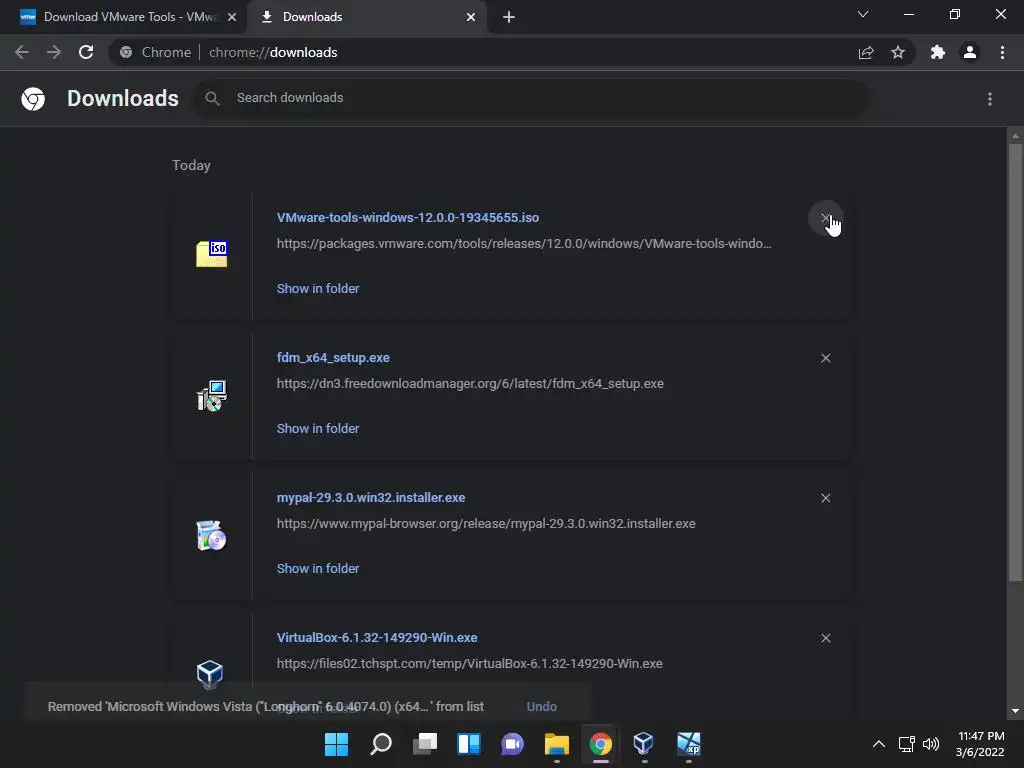Show mypal installer in folder
This screenshot has width=1024, height=768.
click(318, 569)
